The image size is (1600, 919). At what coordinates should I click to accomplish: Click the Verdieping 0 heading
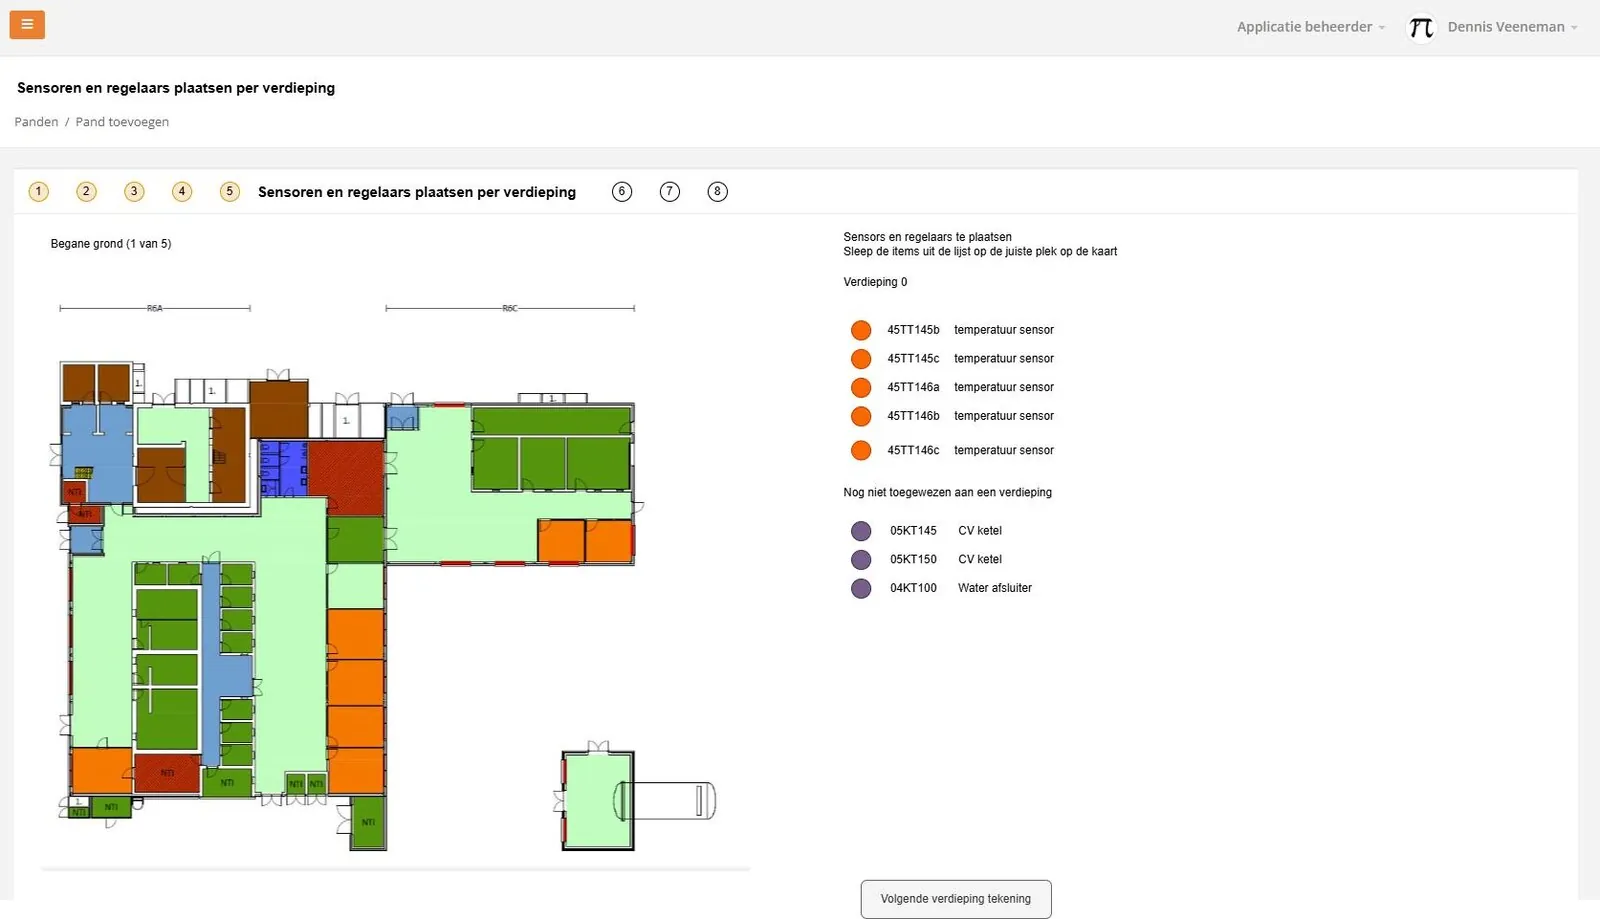coord(875,282)
